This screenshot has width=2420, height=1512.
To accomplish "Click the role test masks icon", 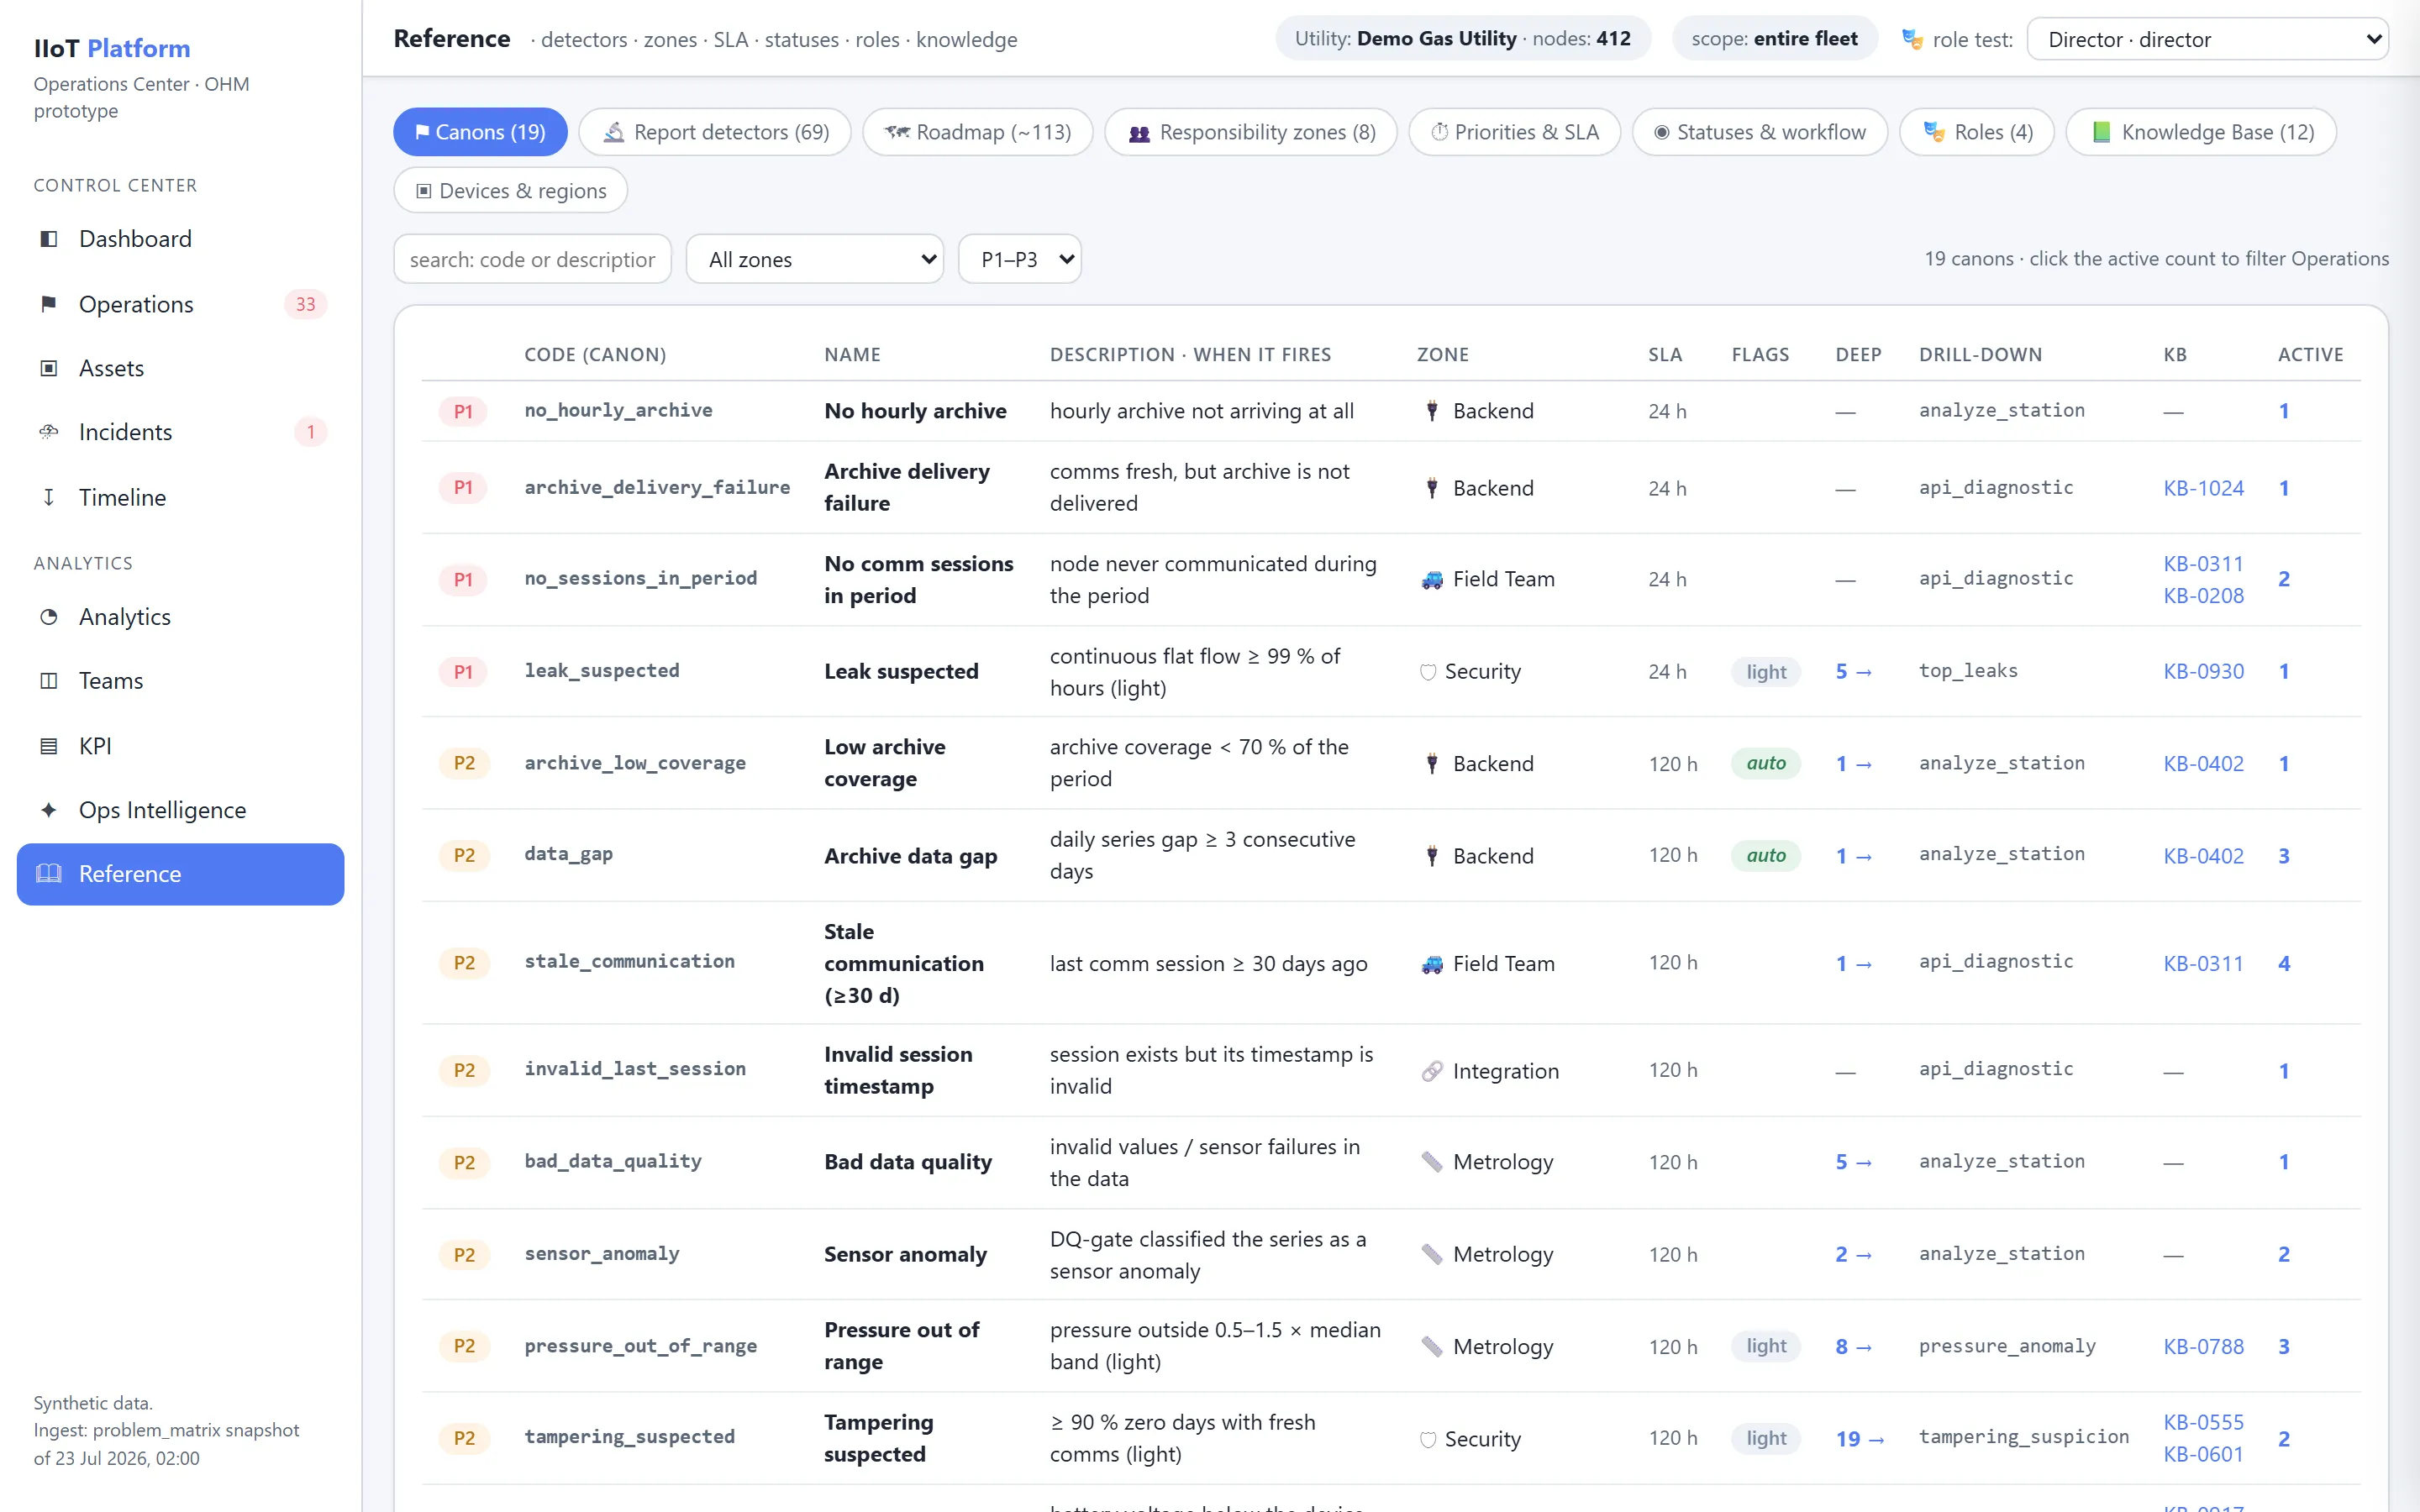I will tap(1912, 40).
